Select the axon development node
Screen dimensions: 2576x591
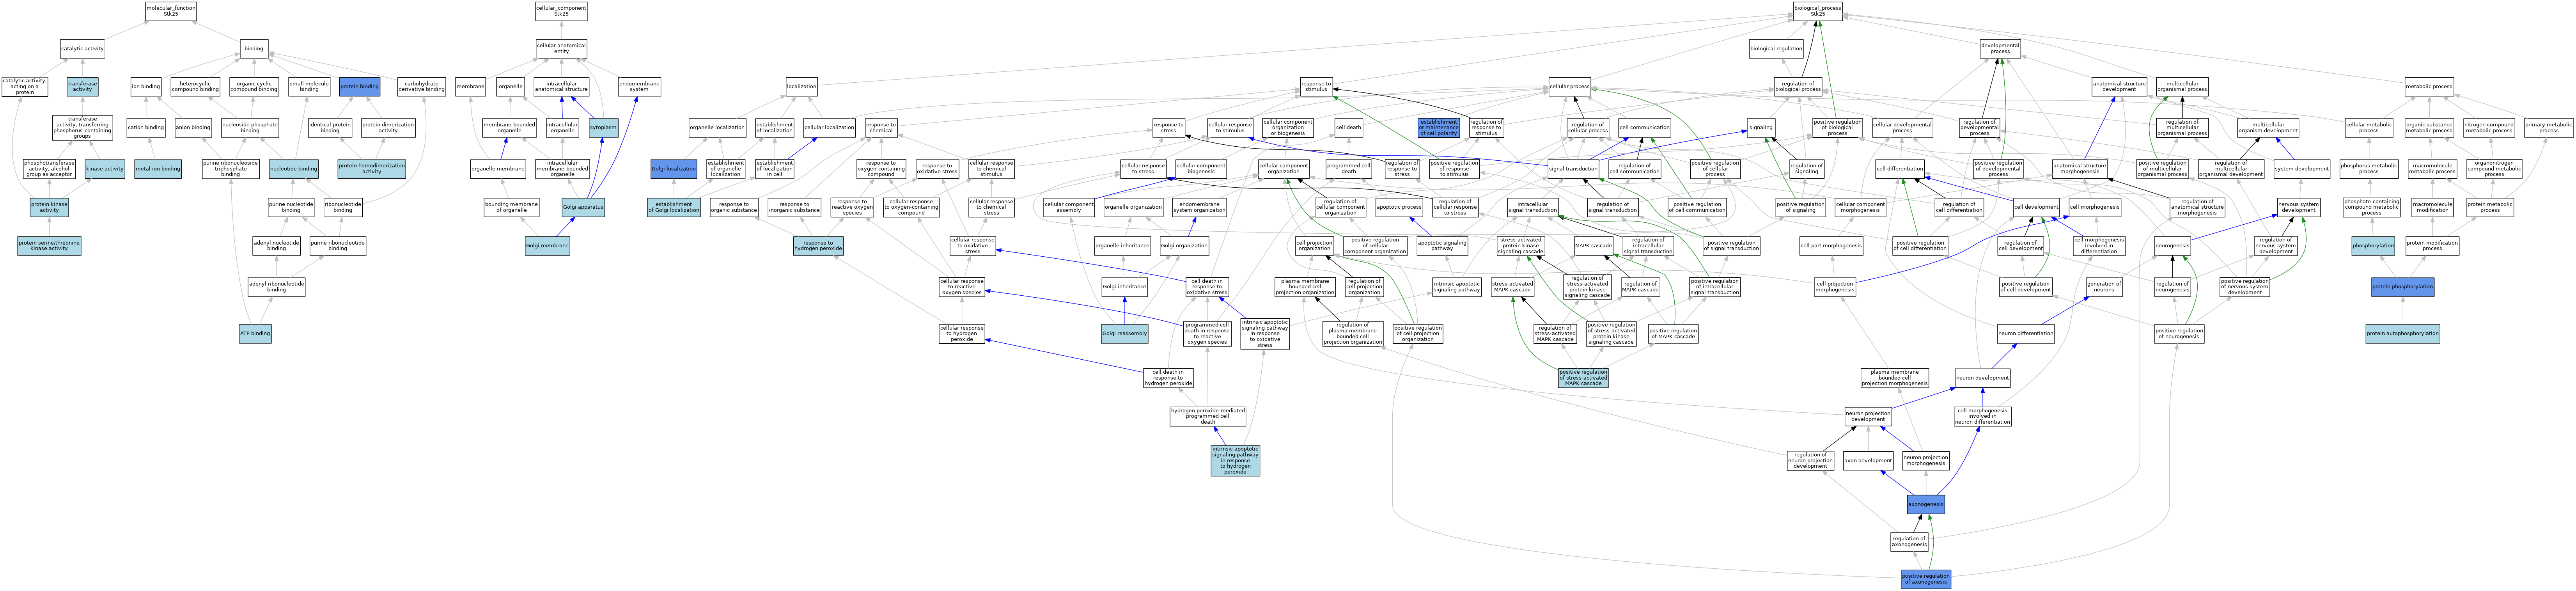pos(1868,461)
